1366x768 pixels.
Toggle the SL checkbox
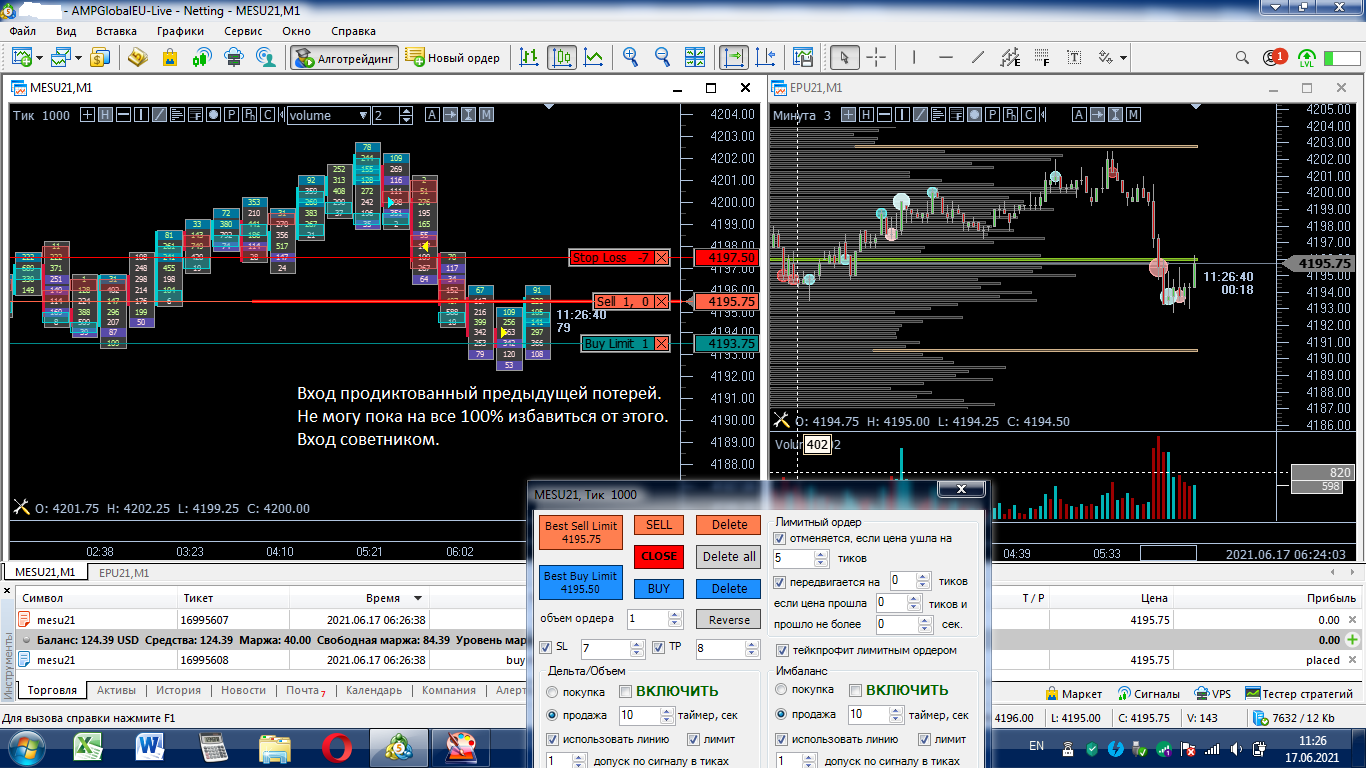[x=546, y=648]
